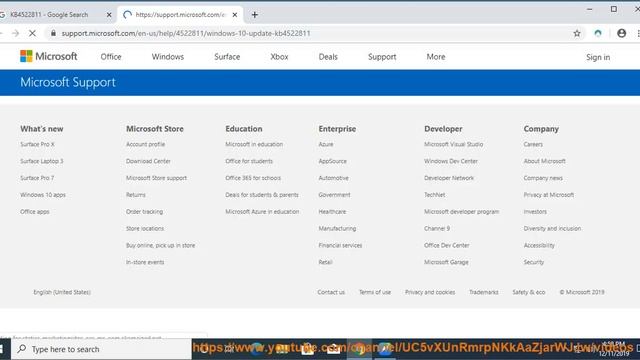Screen dimensions: 640x360
Task: Open the Deals menu item
Action: (x=328, y=57)
